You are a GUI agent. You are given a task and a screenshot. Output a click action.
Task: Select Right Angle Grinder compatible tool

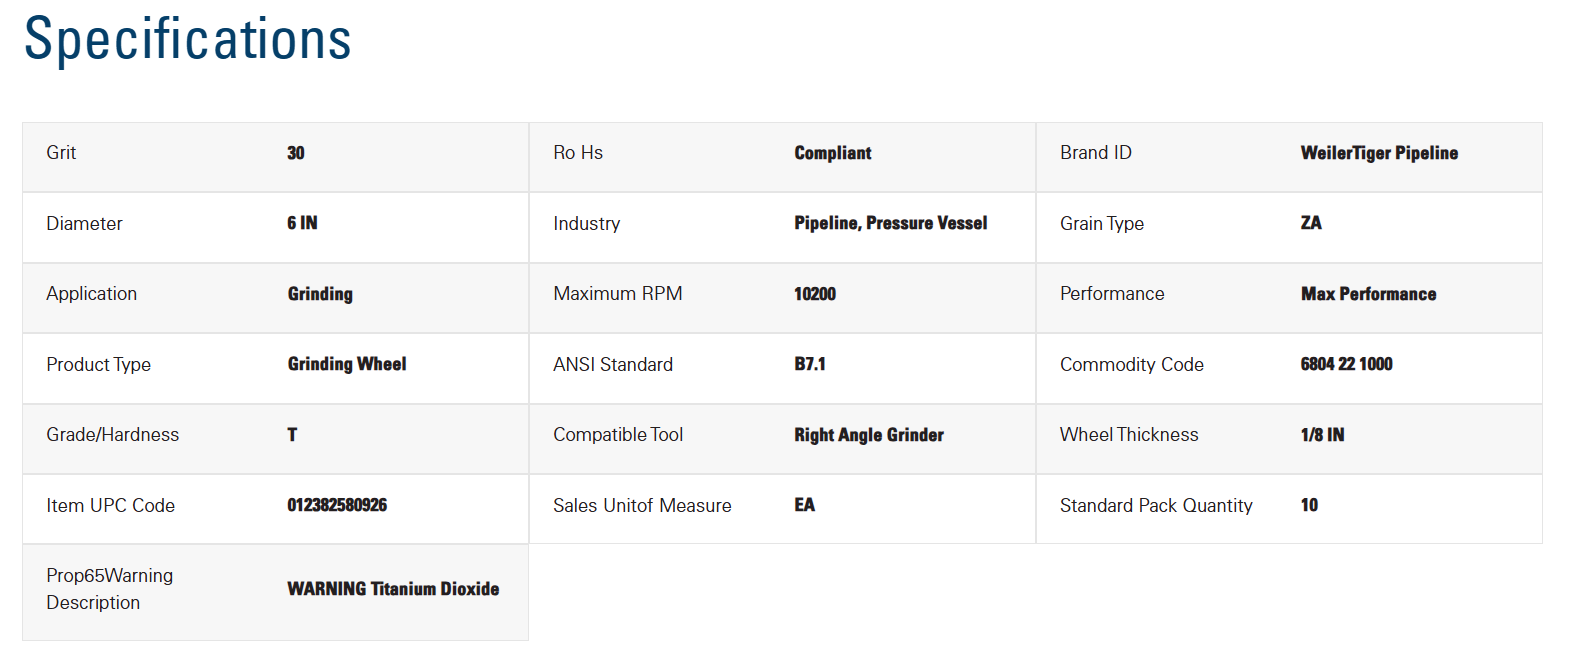pos(869,435)
